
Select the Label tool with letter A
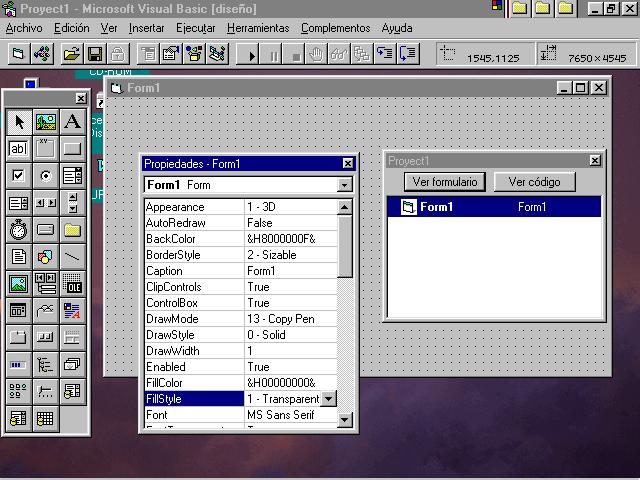72,122
